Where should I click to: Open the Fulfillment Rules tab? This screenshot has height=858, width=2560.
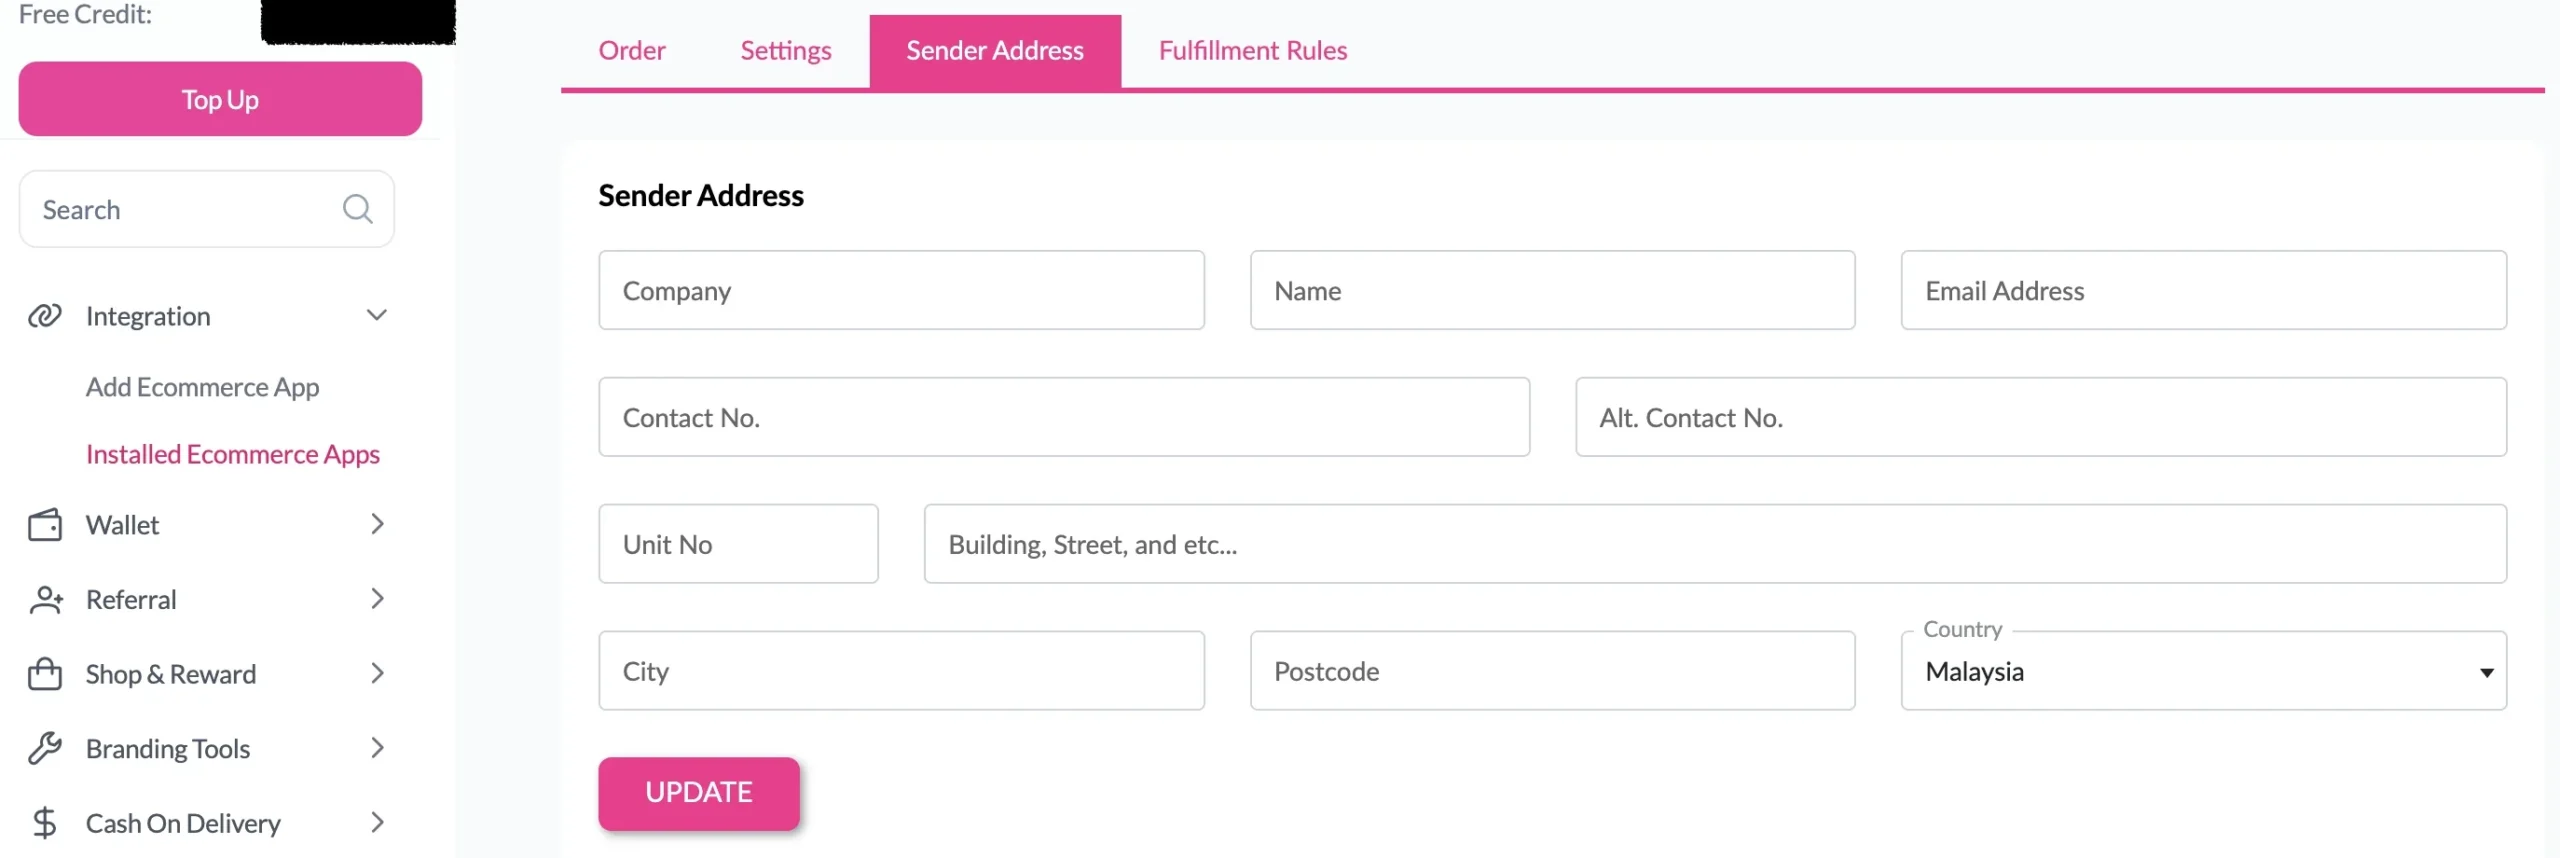[x=1253, y=50]
